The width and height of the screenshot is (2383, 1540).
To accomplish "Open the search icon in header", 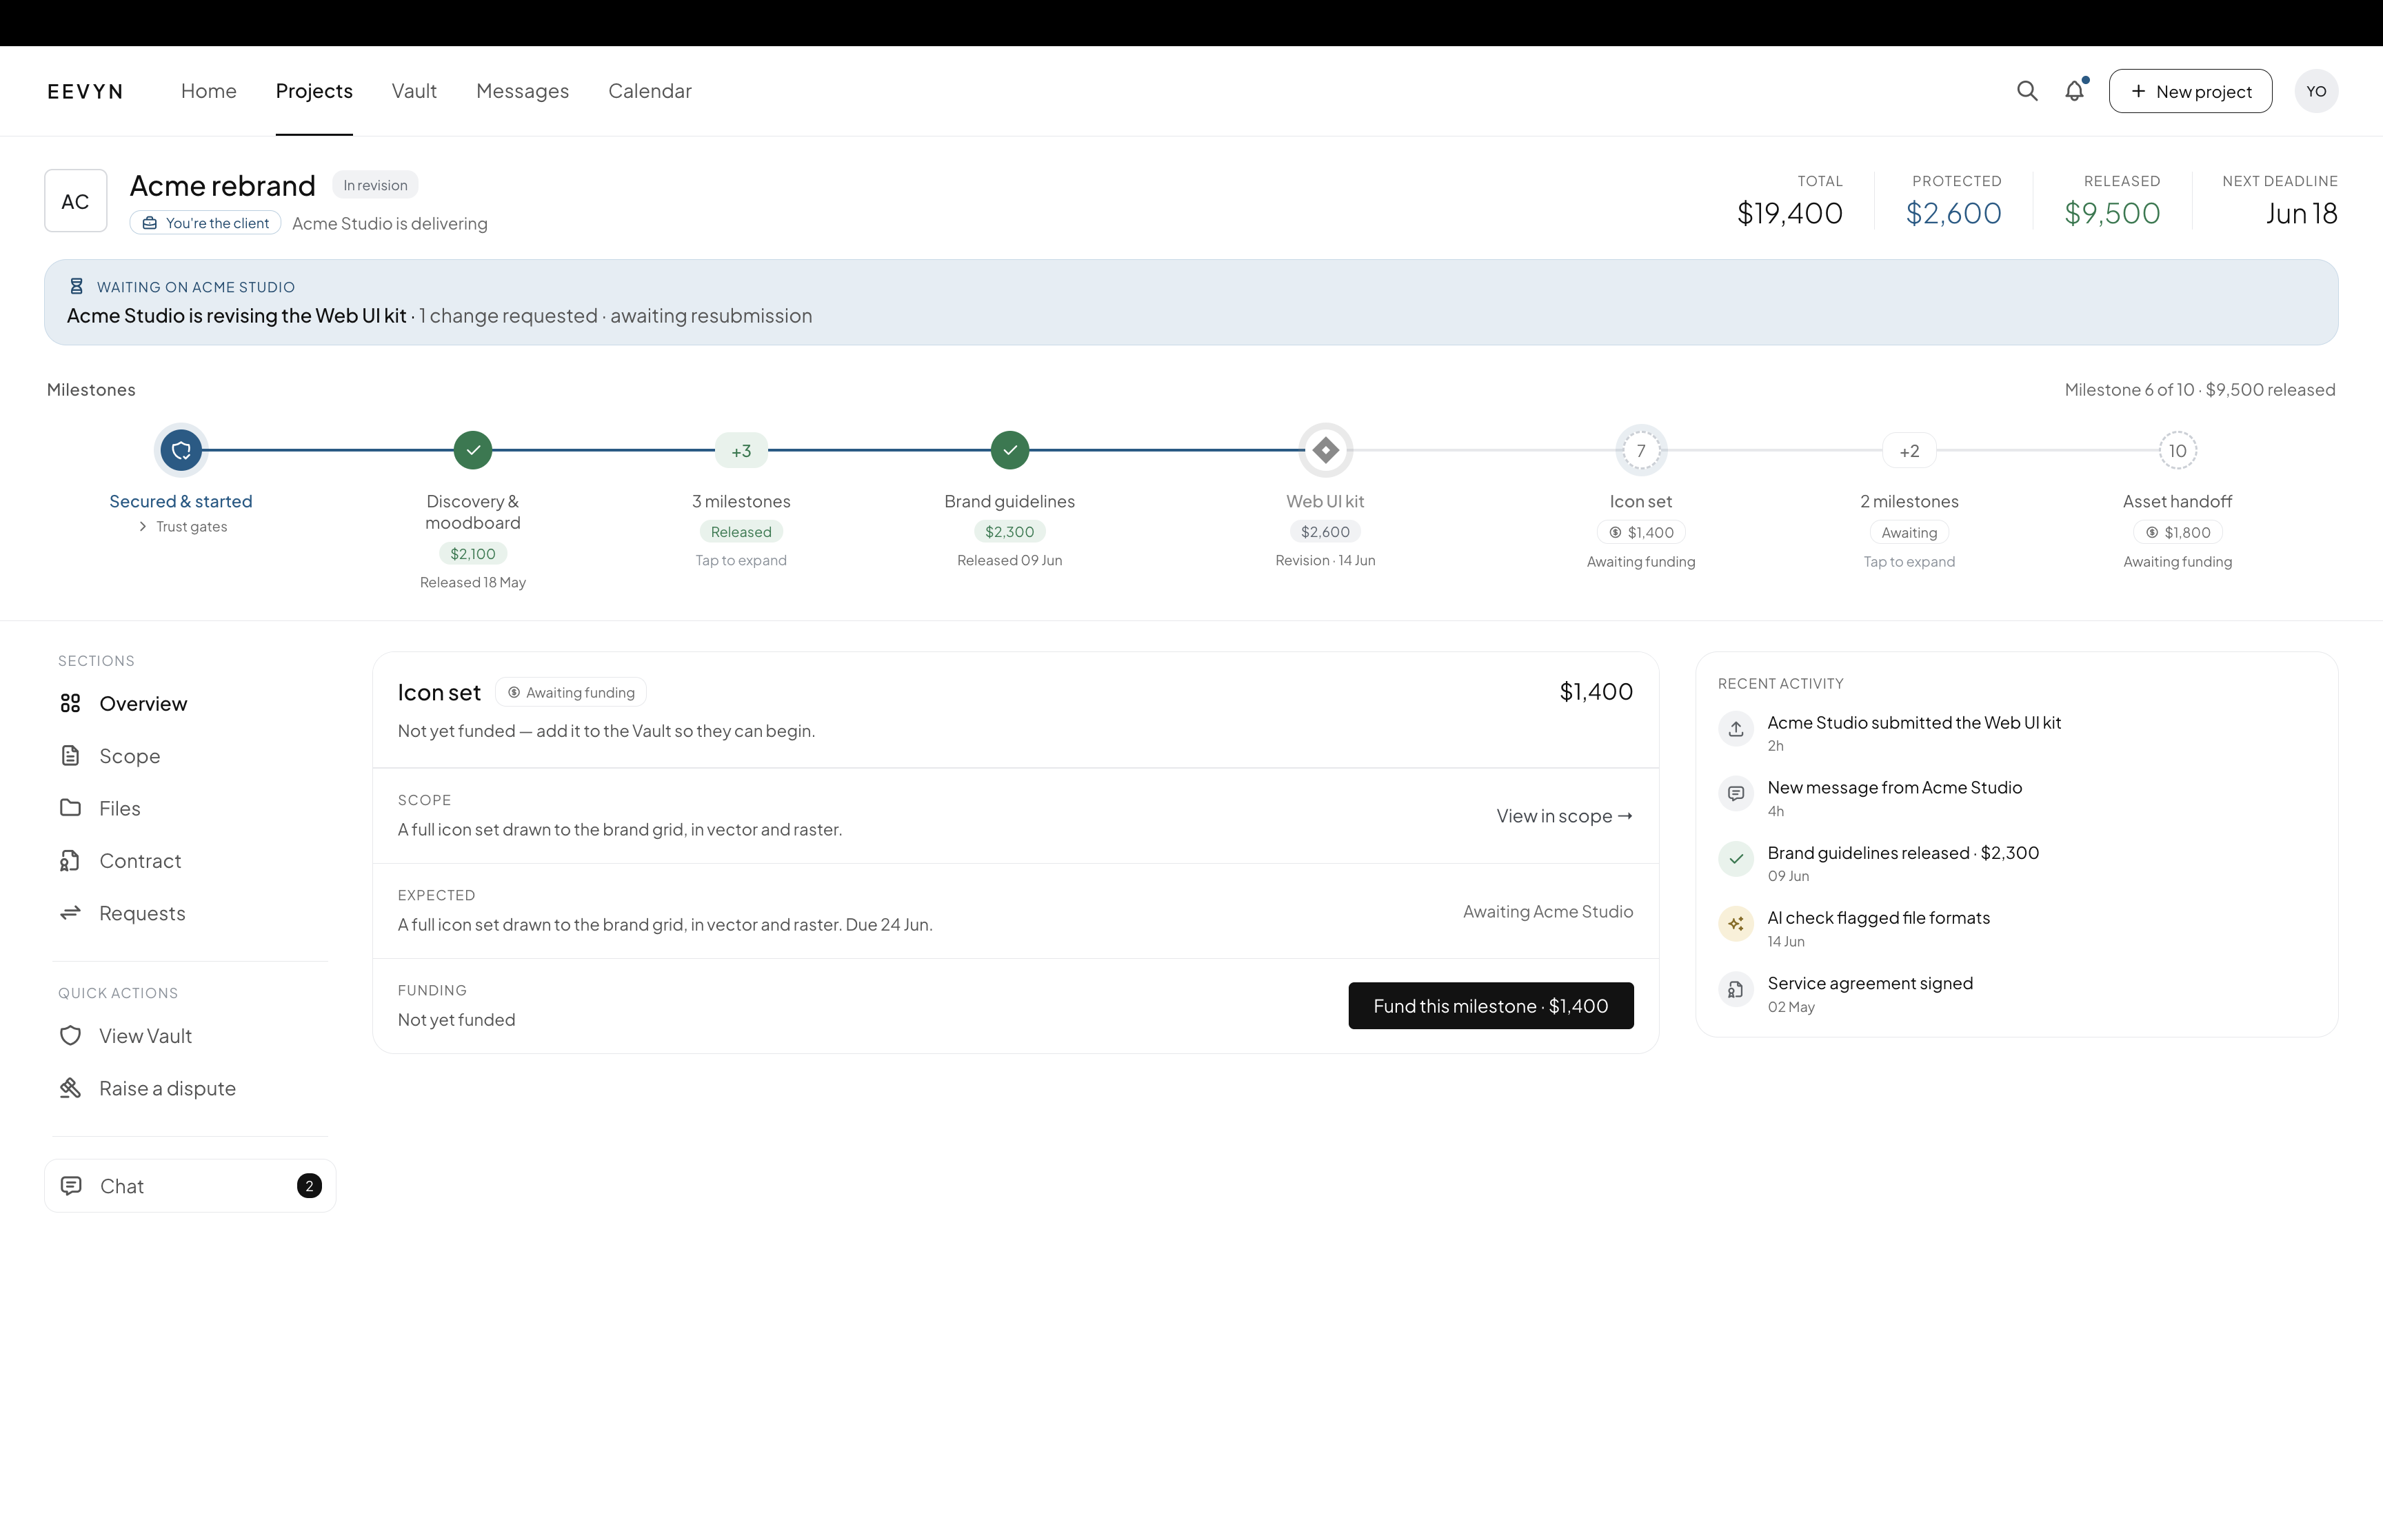I will [x=2027, y=91].
